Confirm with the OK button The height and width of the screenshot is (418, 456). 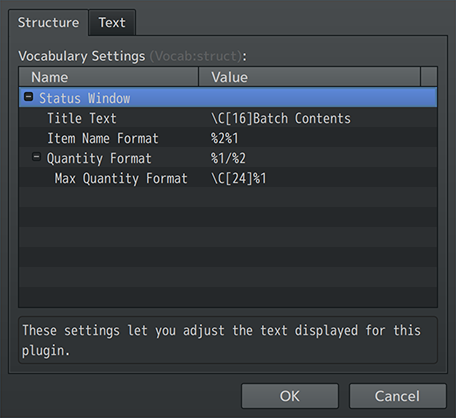point(290,396)
